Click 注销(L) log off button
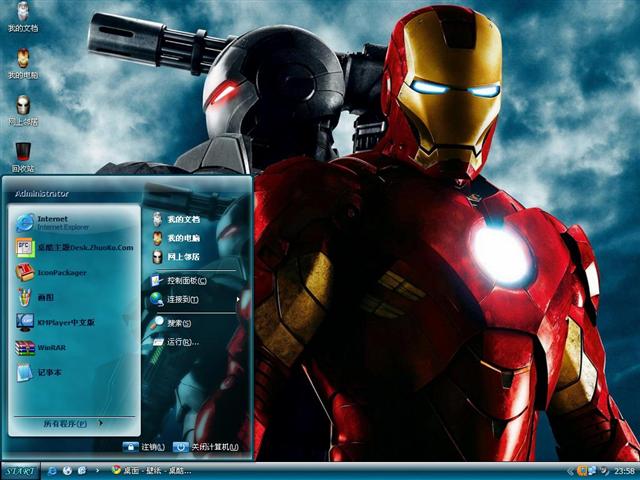The height and width of the screenshot is (480, 640). [144, 447]
